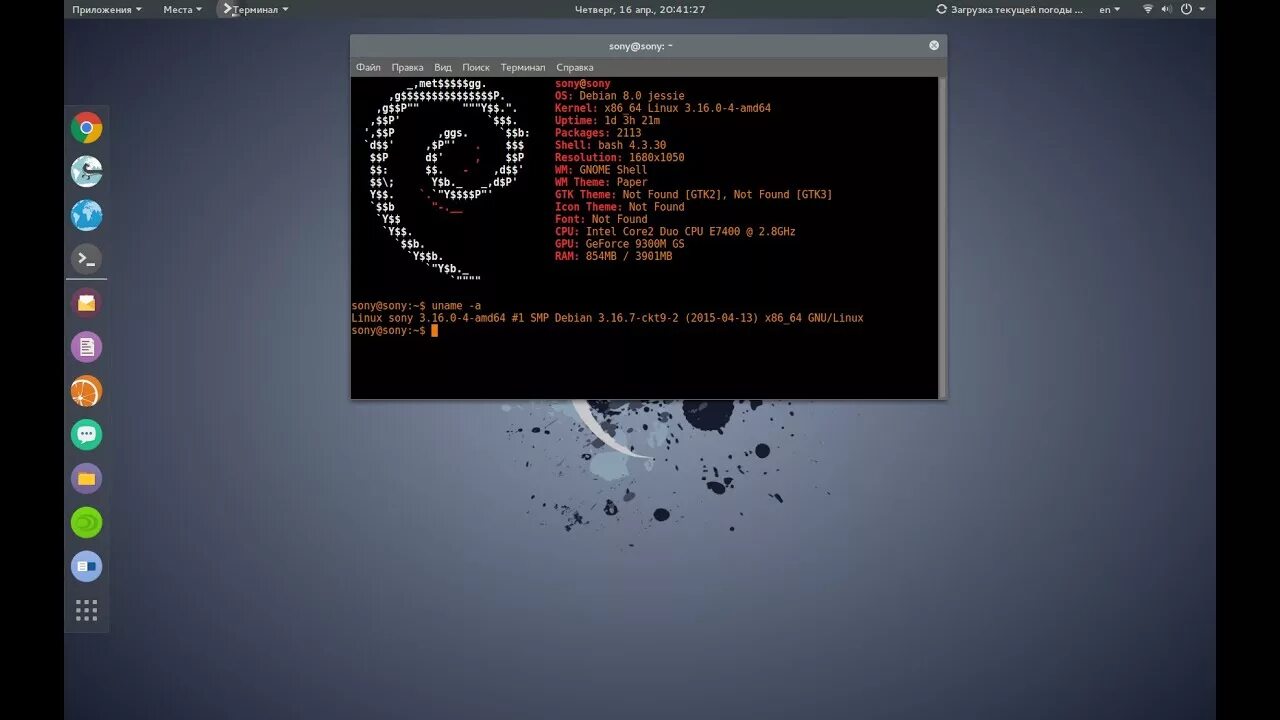Open the Вид menu
Image resolution: width=1280 pixels, height=720 pixels.
tap(443, 67)
